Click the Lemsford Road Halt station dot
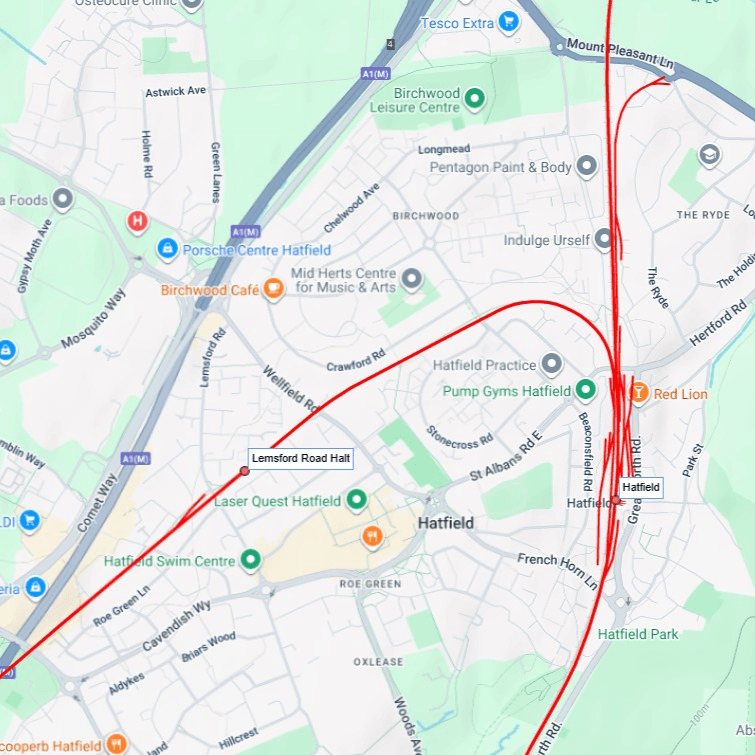Screen dimensions: 755x755 tap(245, 471)
